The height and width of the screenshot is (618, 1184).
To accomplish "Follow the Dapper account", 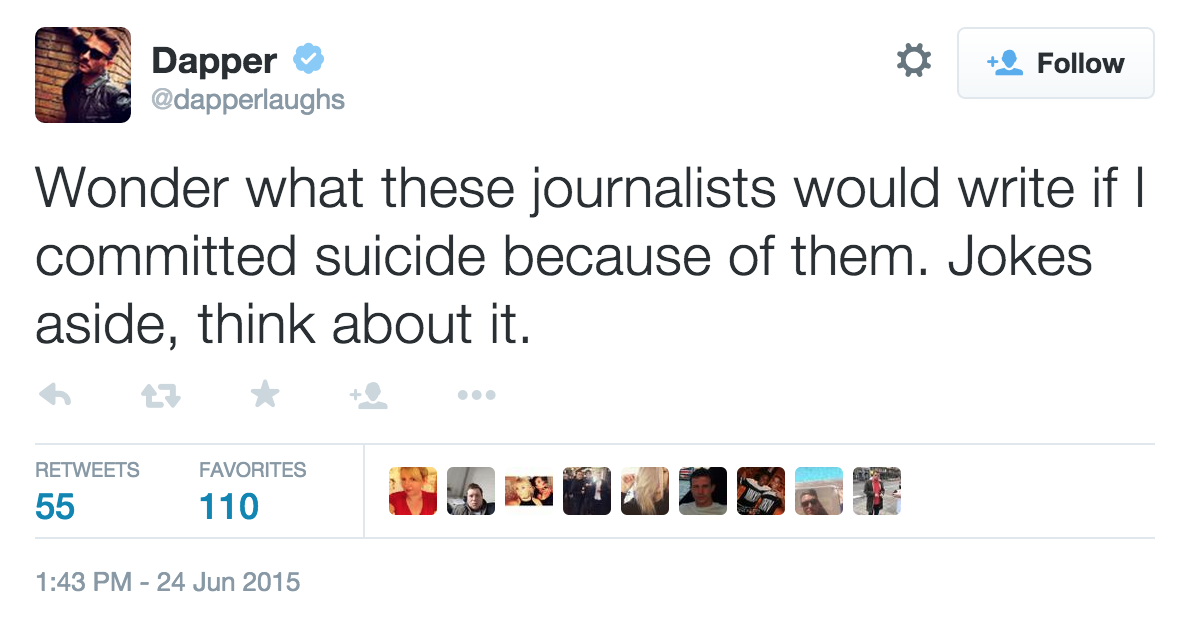I will coord(1056,63).
